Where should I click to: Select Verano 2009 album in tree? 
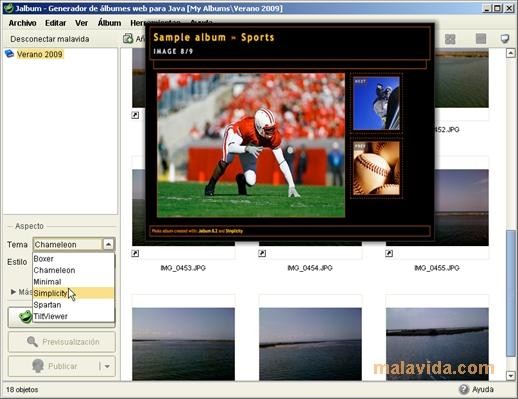point(40,54)
